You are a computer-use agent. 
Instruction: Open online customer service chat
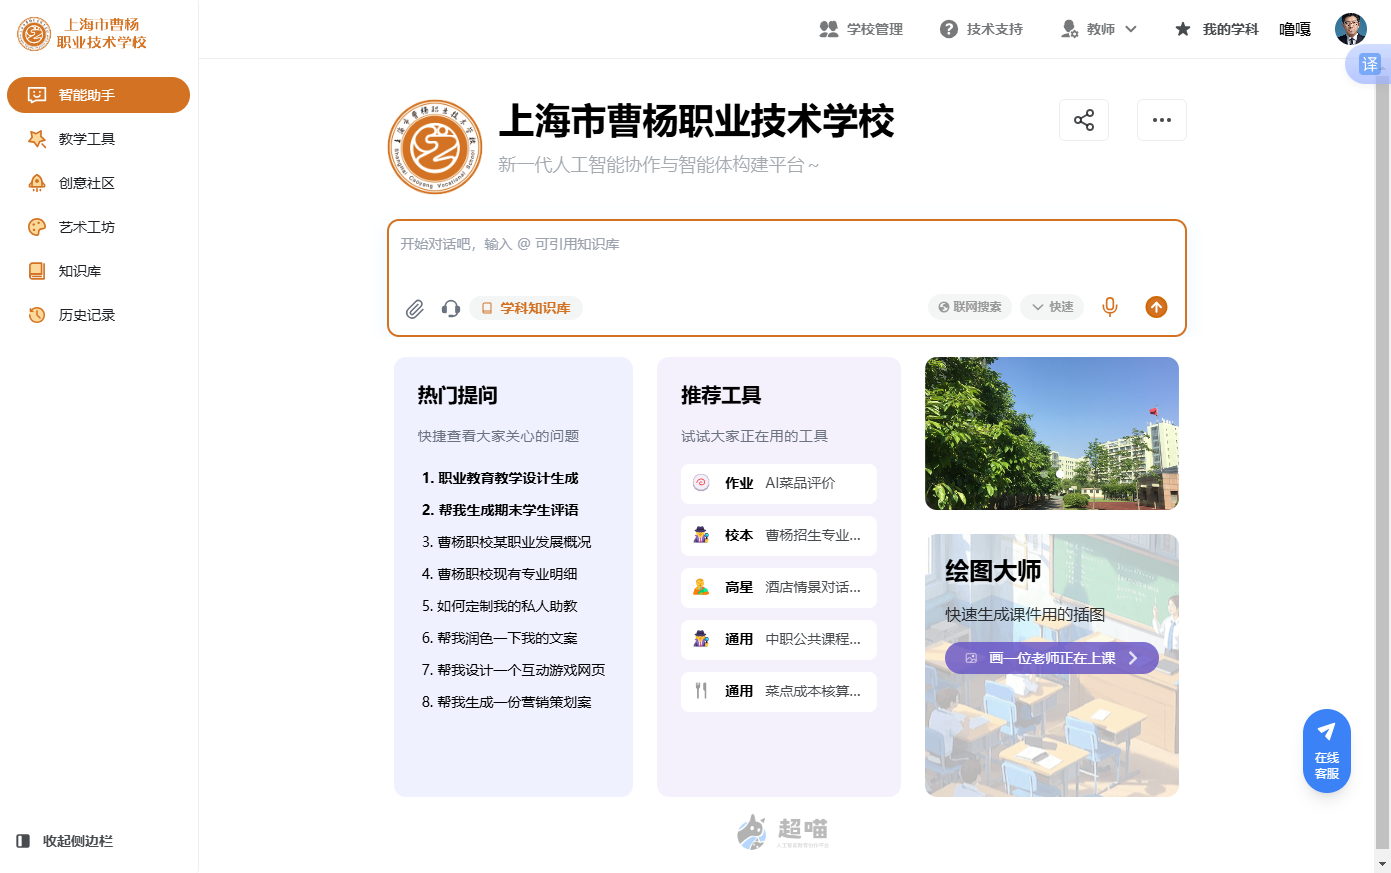tap(1326, 751)
